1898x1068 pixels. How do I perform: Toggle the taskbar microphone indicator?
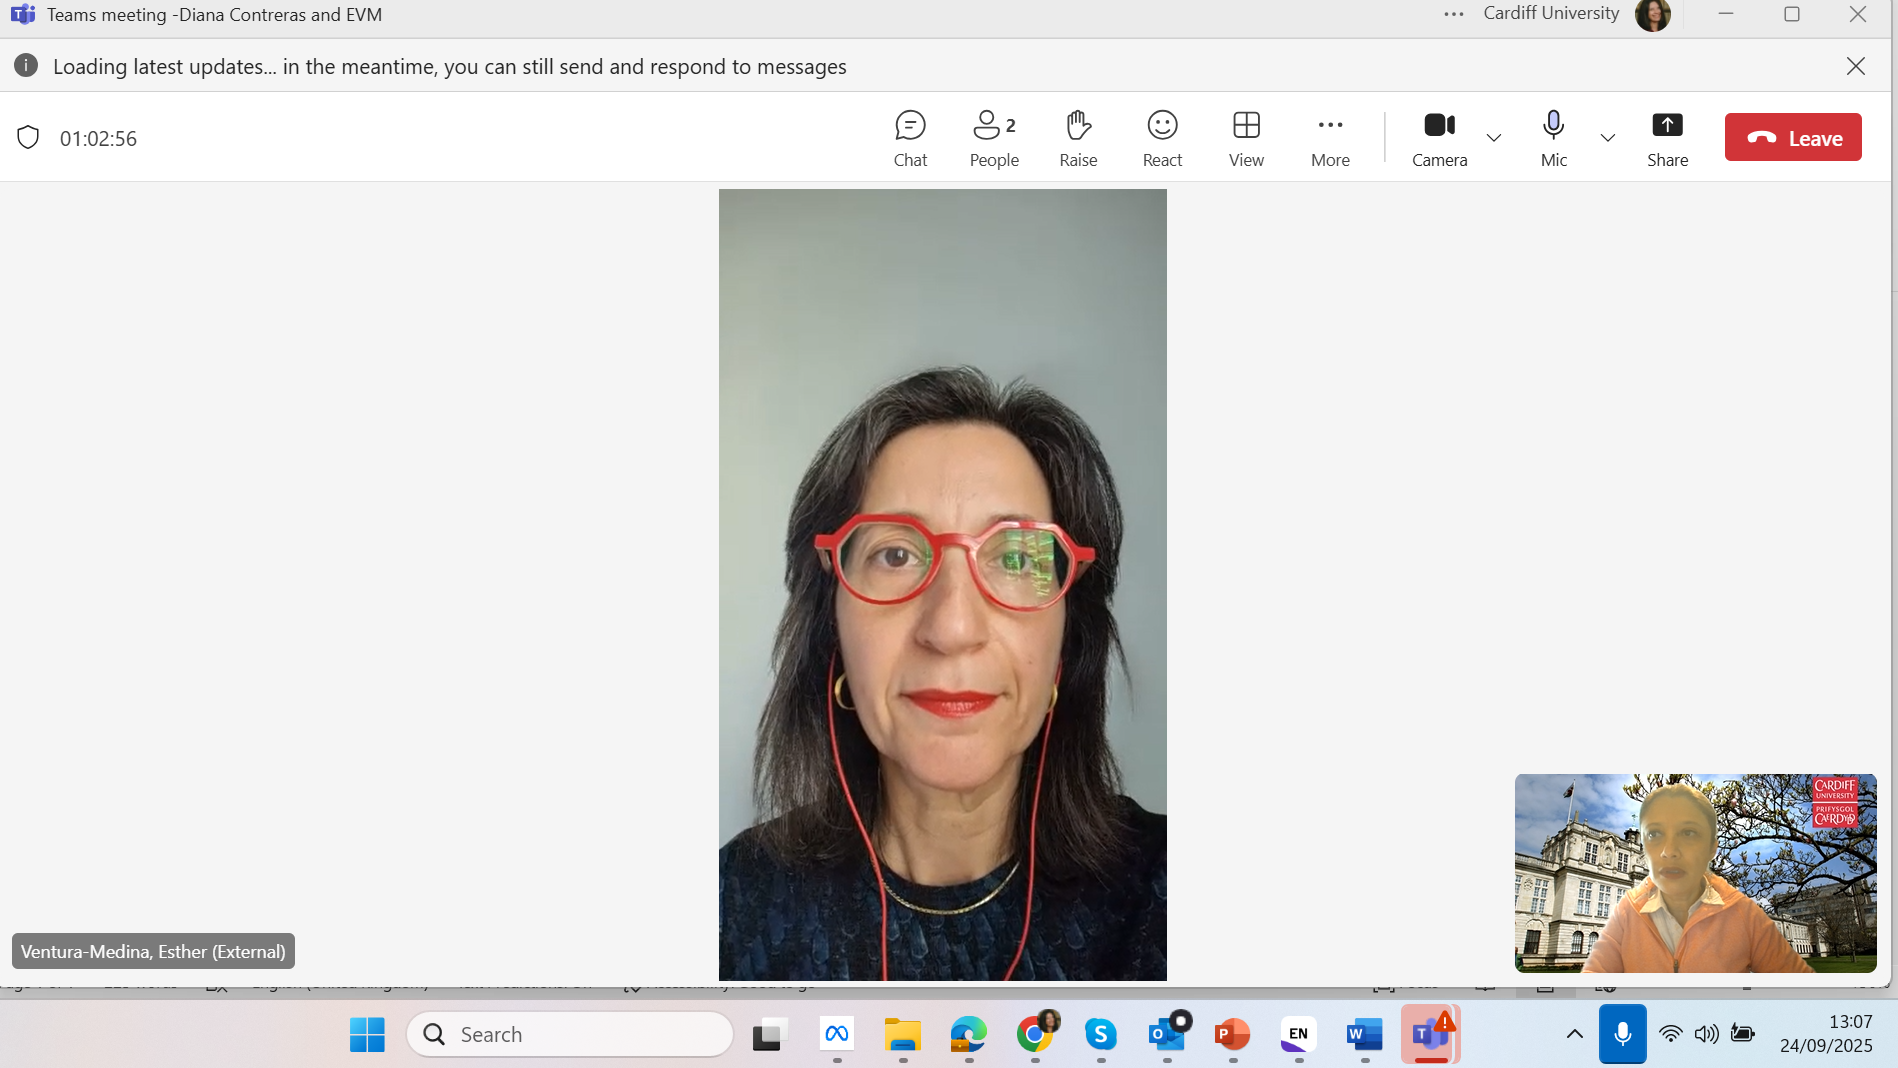1622,1034
